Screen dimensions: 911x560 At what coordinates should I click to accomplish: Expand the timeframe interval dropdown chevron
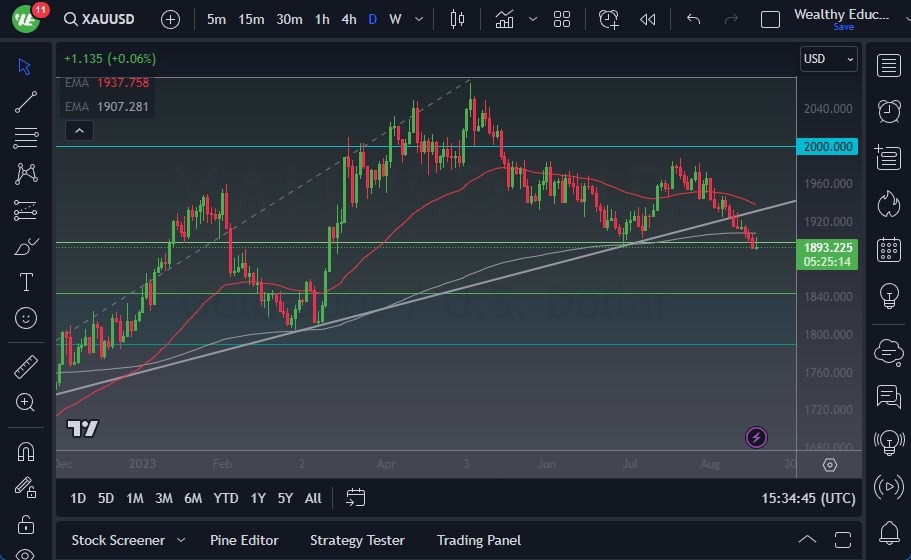(x=418, y=19)
